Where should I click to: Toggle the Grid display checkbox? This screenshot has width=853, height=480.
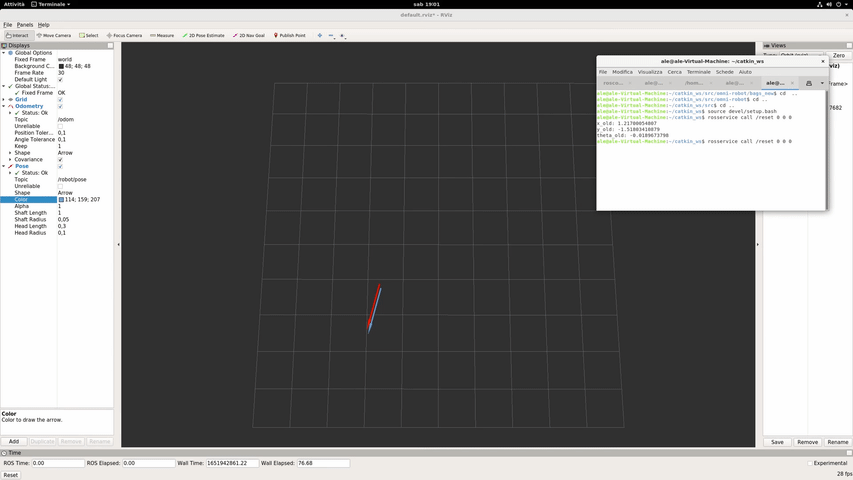click(60, 100)
